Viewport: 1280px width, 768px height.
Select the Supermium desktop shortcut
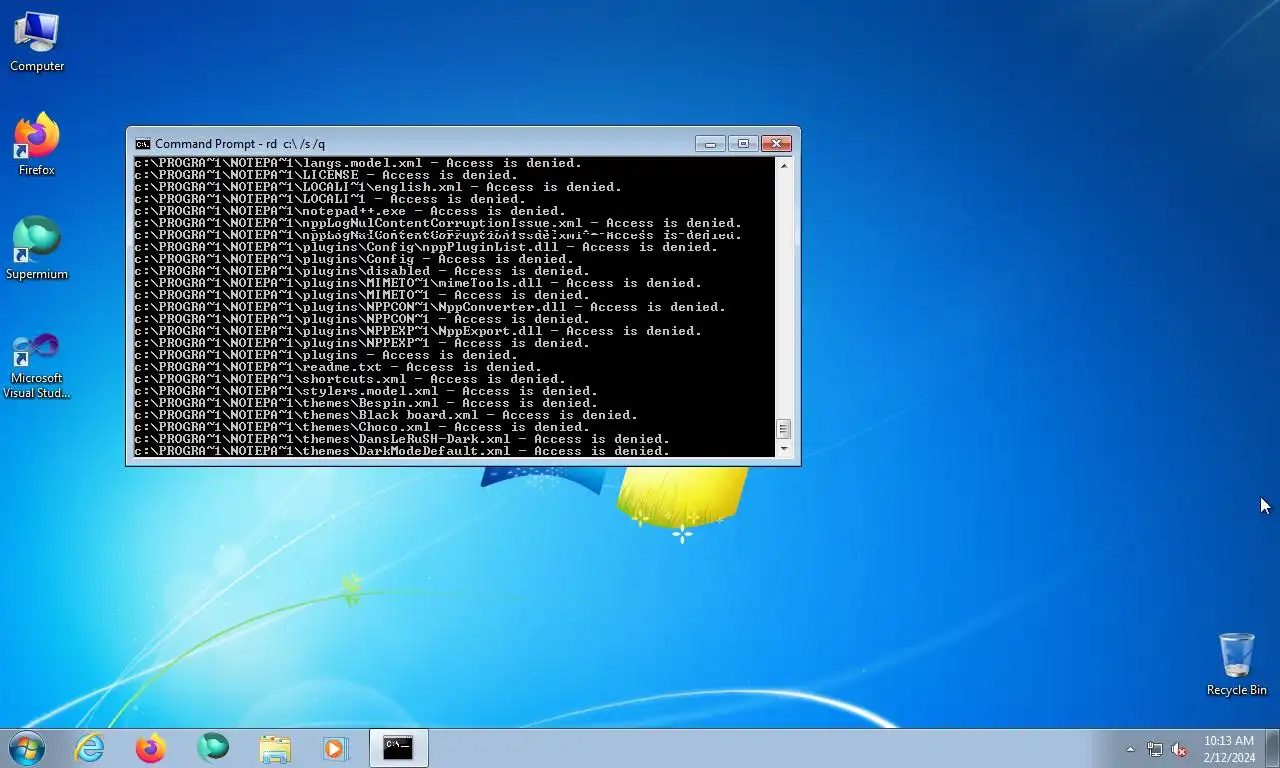point(37,249)
